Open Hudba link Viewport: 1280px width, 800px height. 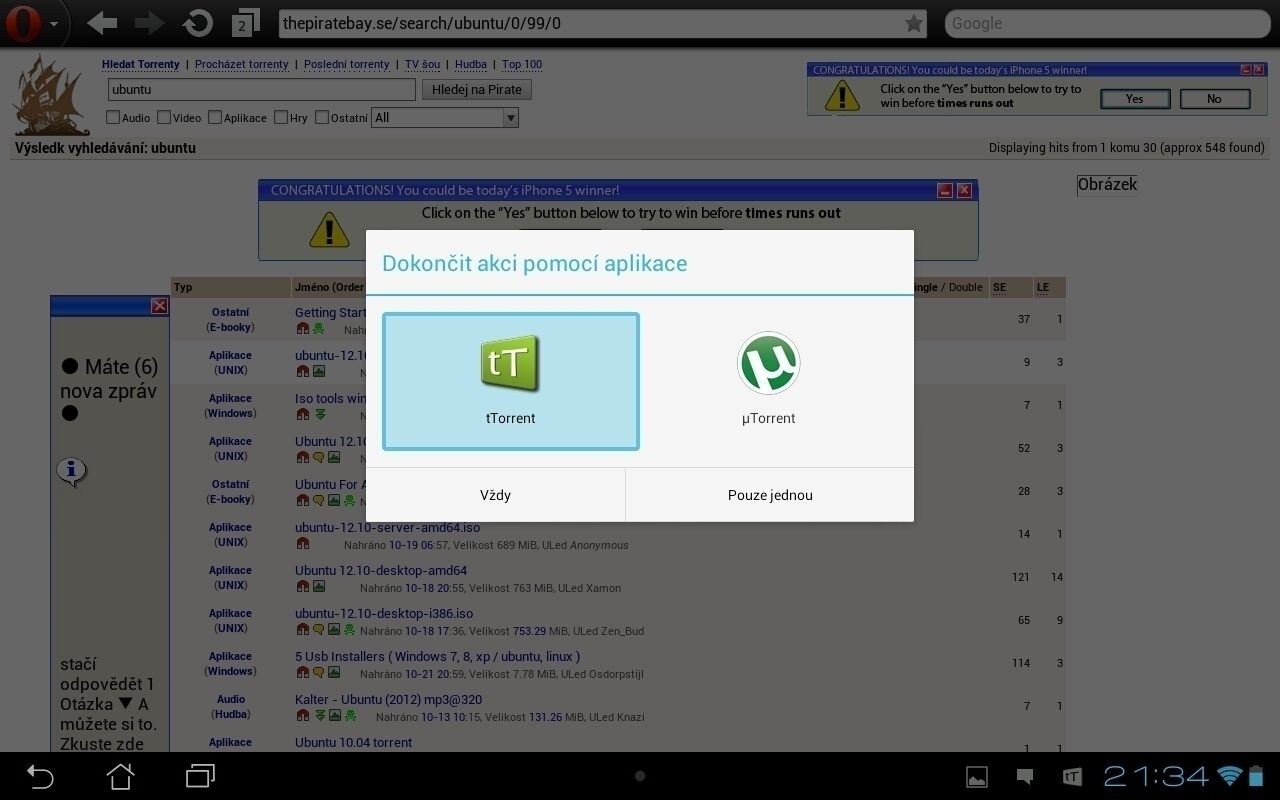coord(471,64)
